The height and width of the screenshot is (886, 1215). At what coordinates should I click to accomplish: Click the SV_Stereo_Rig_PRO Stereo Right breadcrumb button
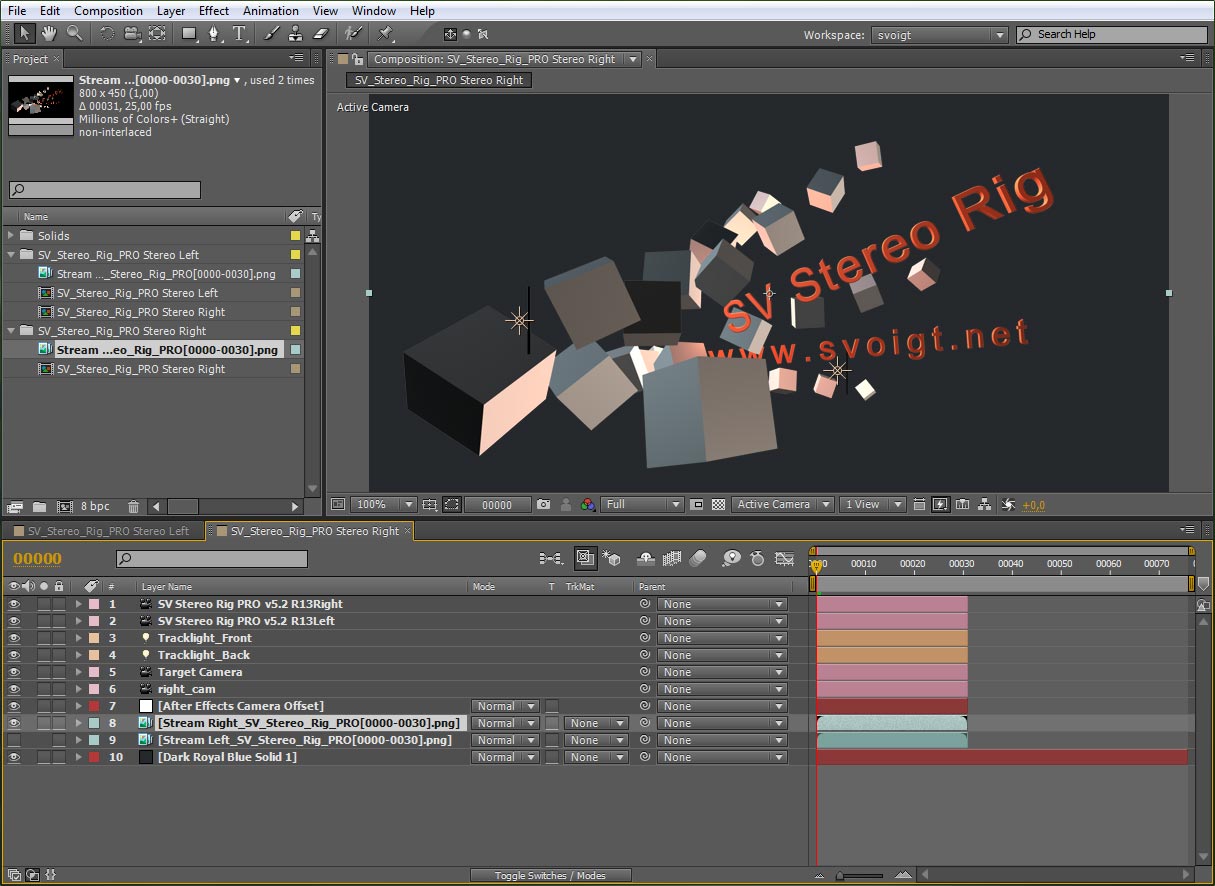click(439, 80)
